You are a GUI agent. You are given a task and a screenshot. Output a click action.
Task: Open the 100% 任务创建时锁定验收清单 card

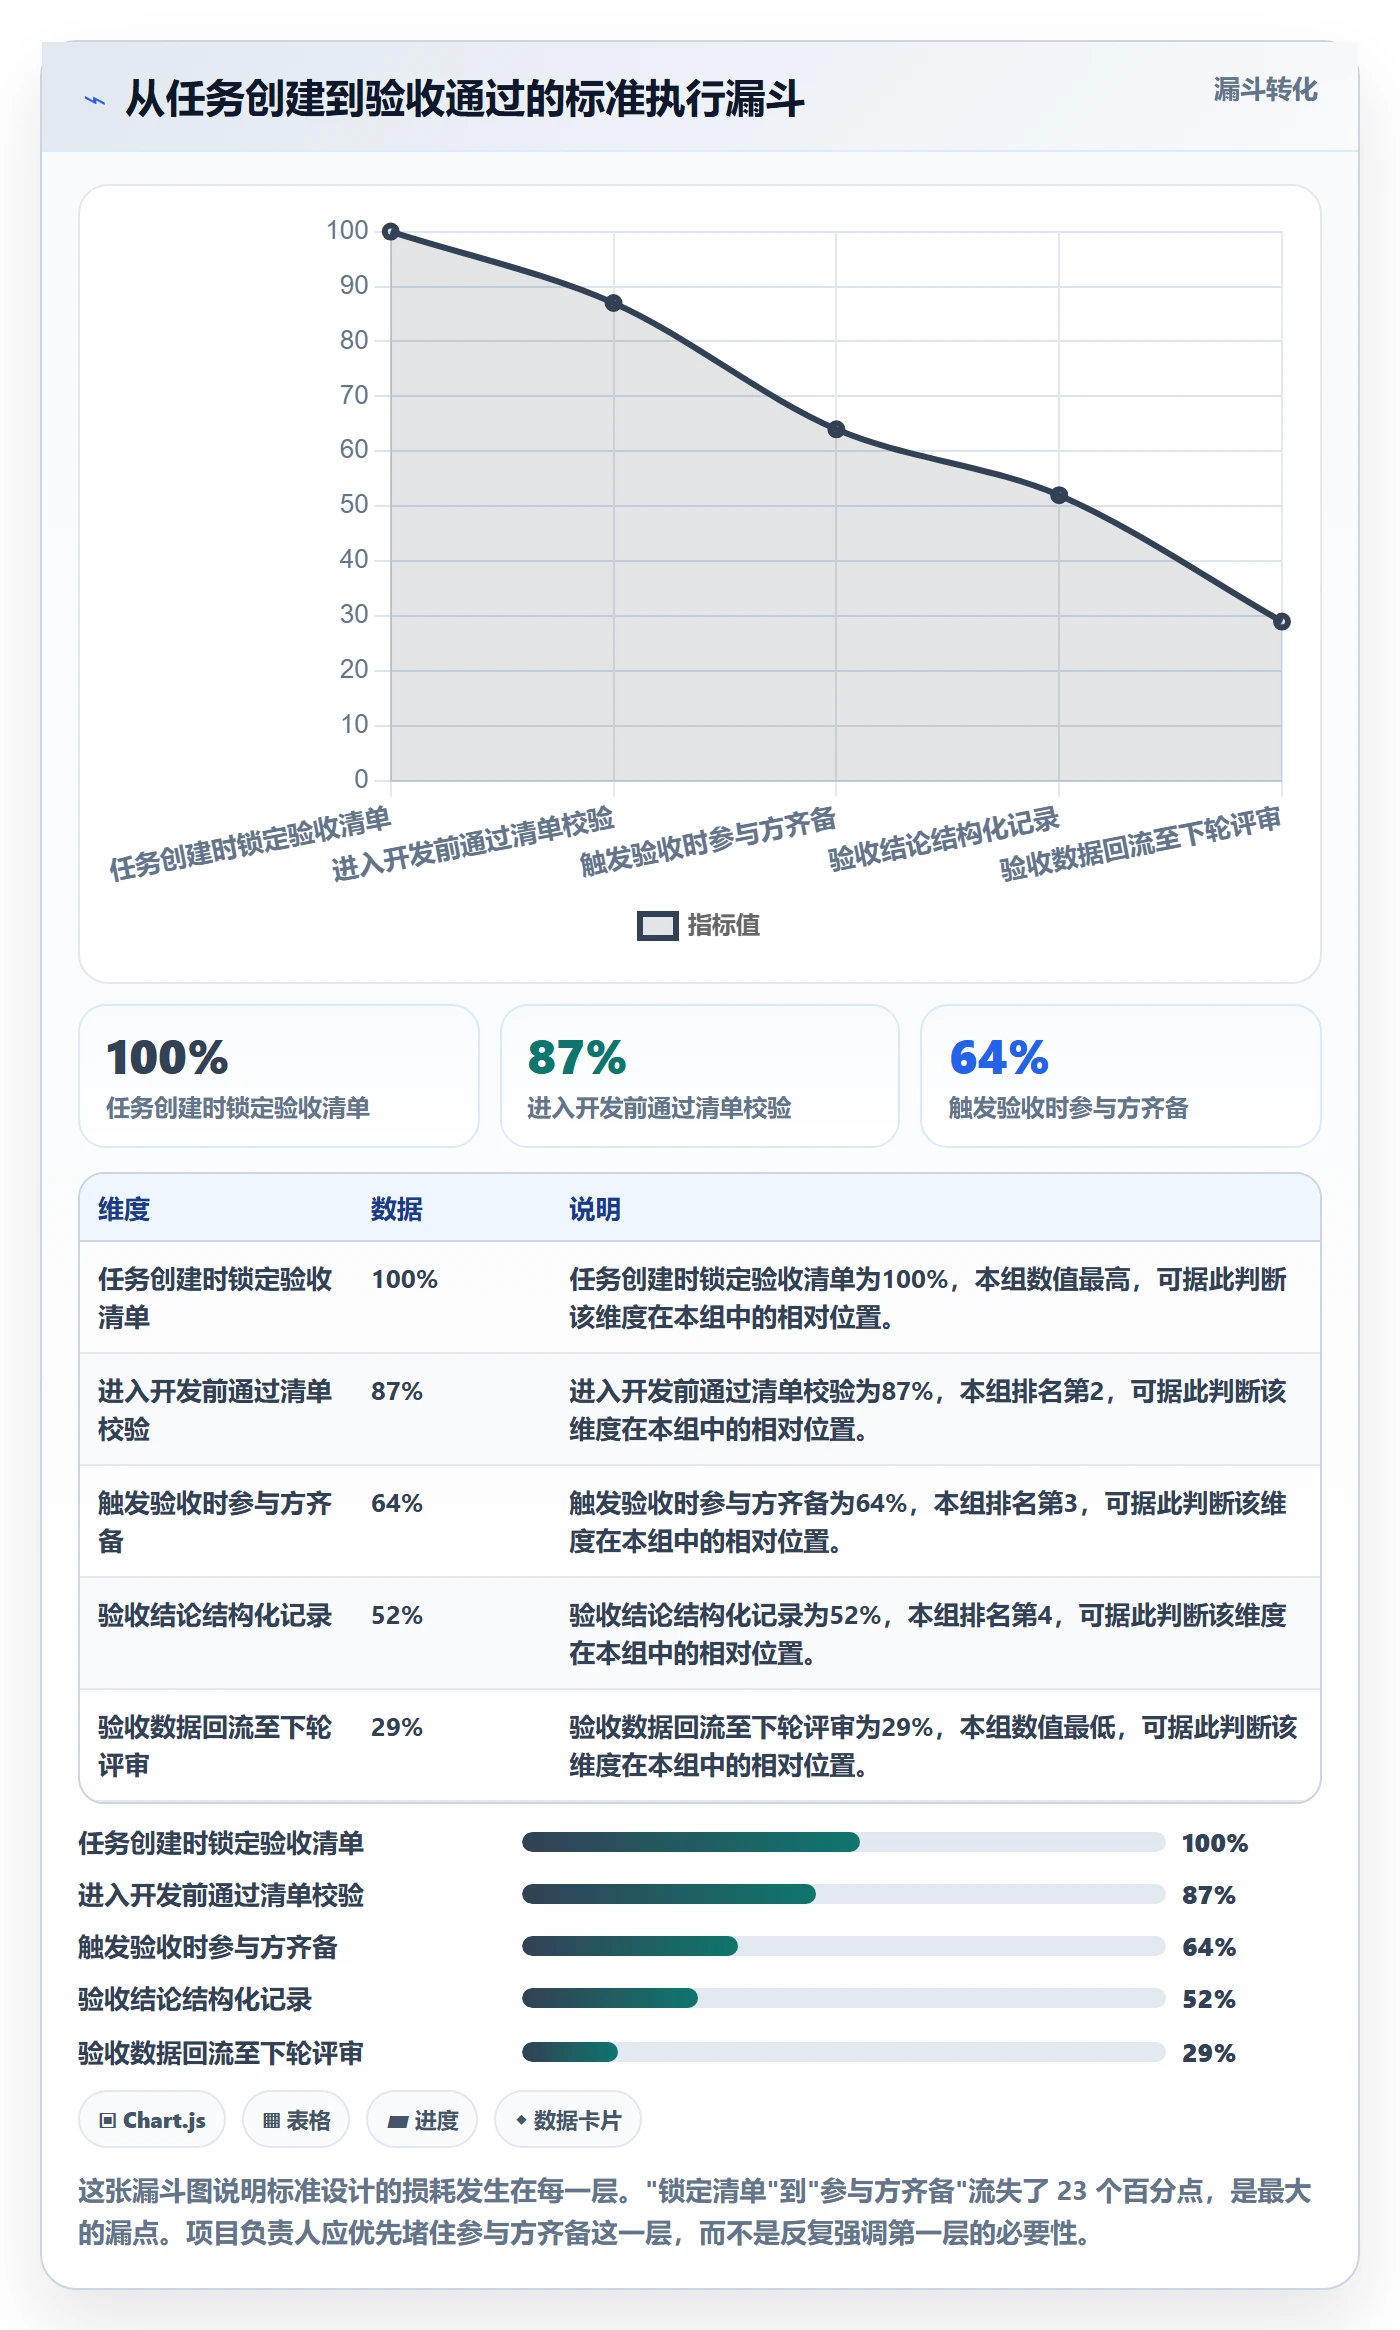click(279, 1076)
